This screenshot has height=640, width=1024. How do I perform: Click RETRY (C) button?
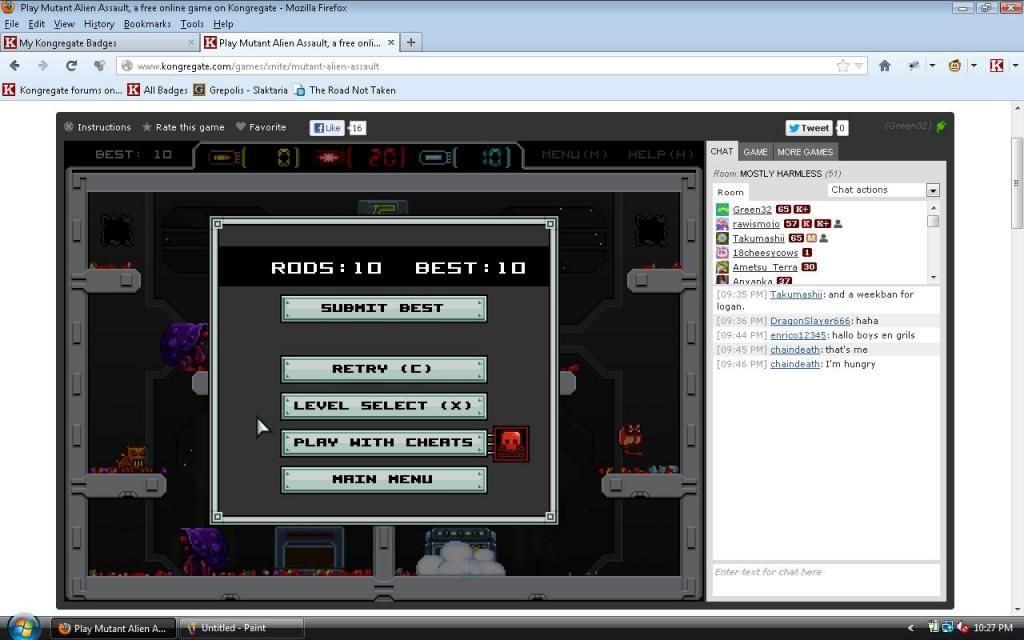click(383, 370)
